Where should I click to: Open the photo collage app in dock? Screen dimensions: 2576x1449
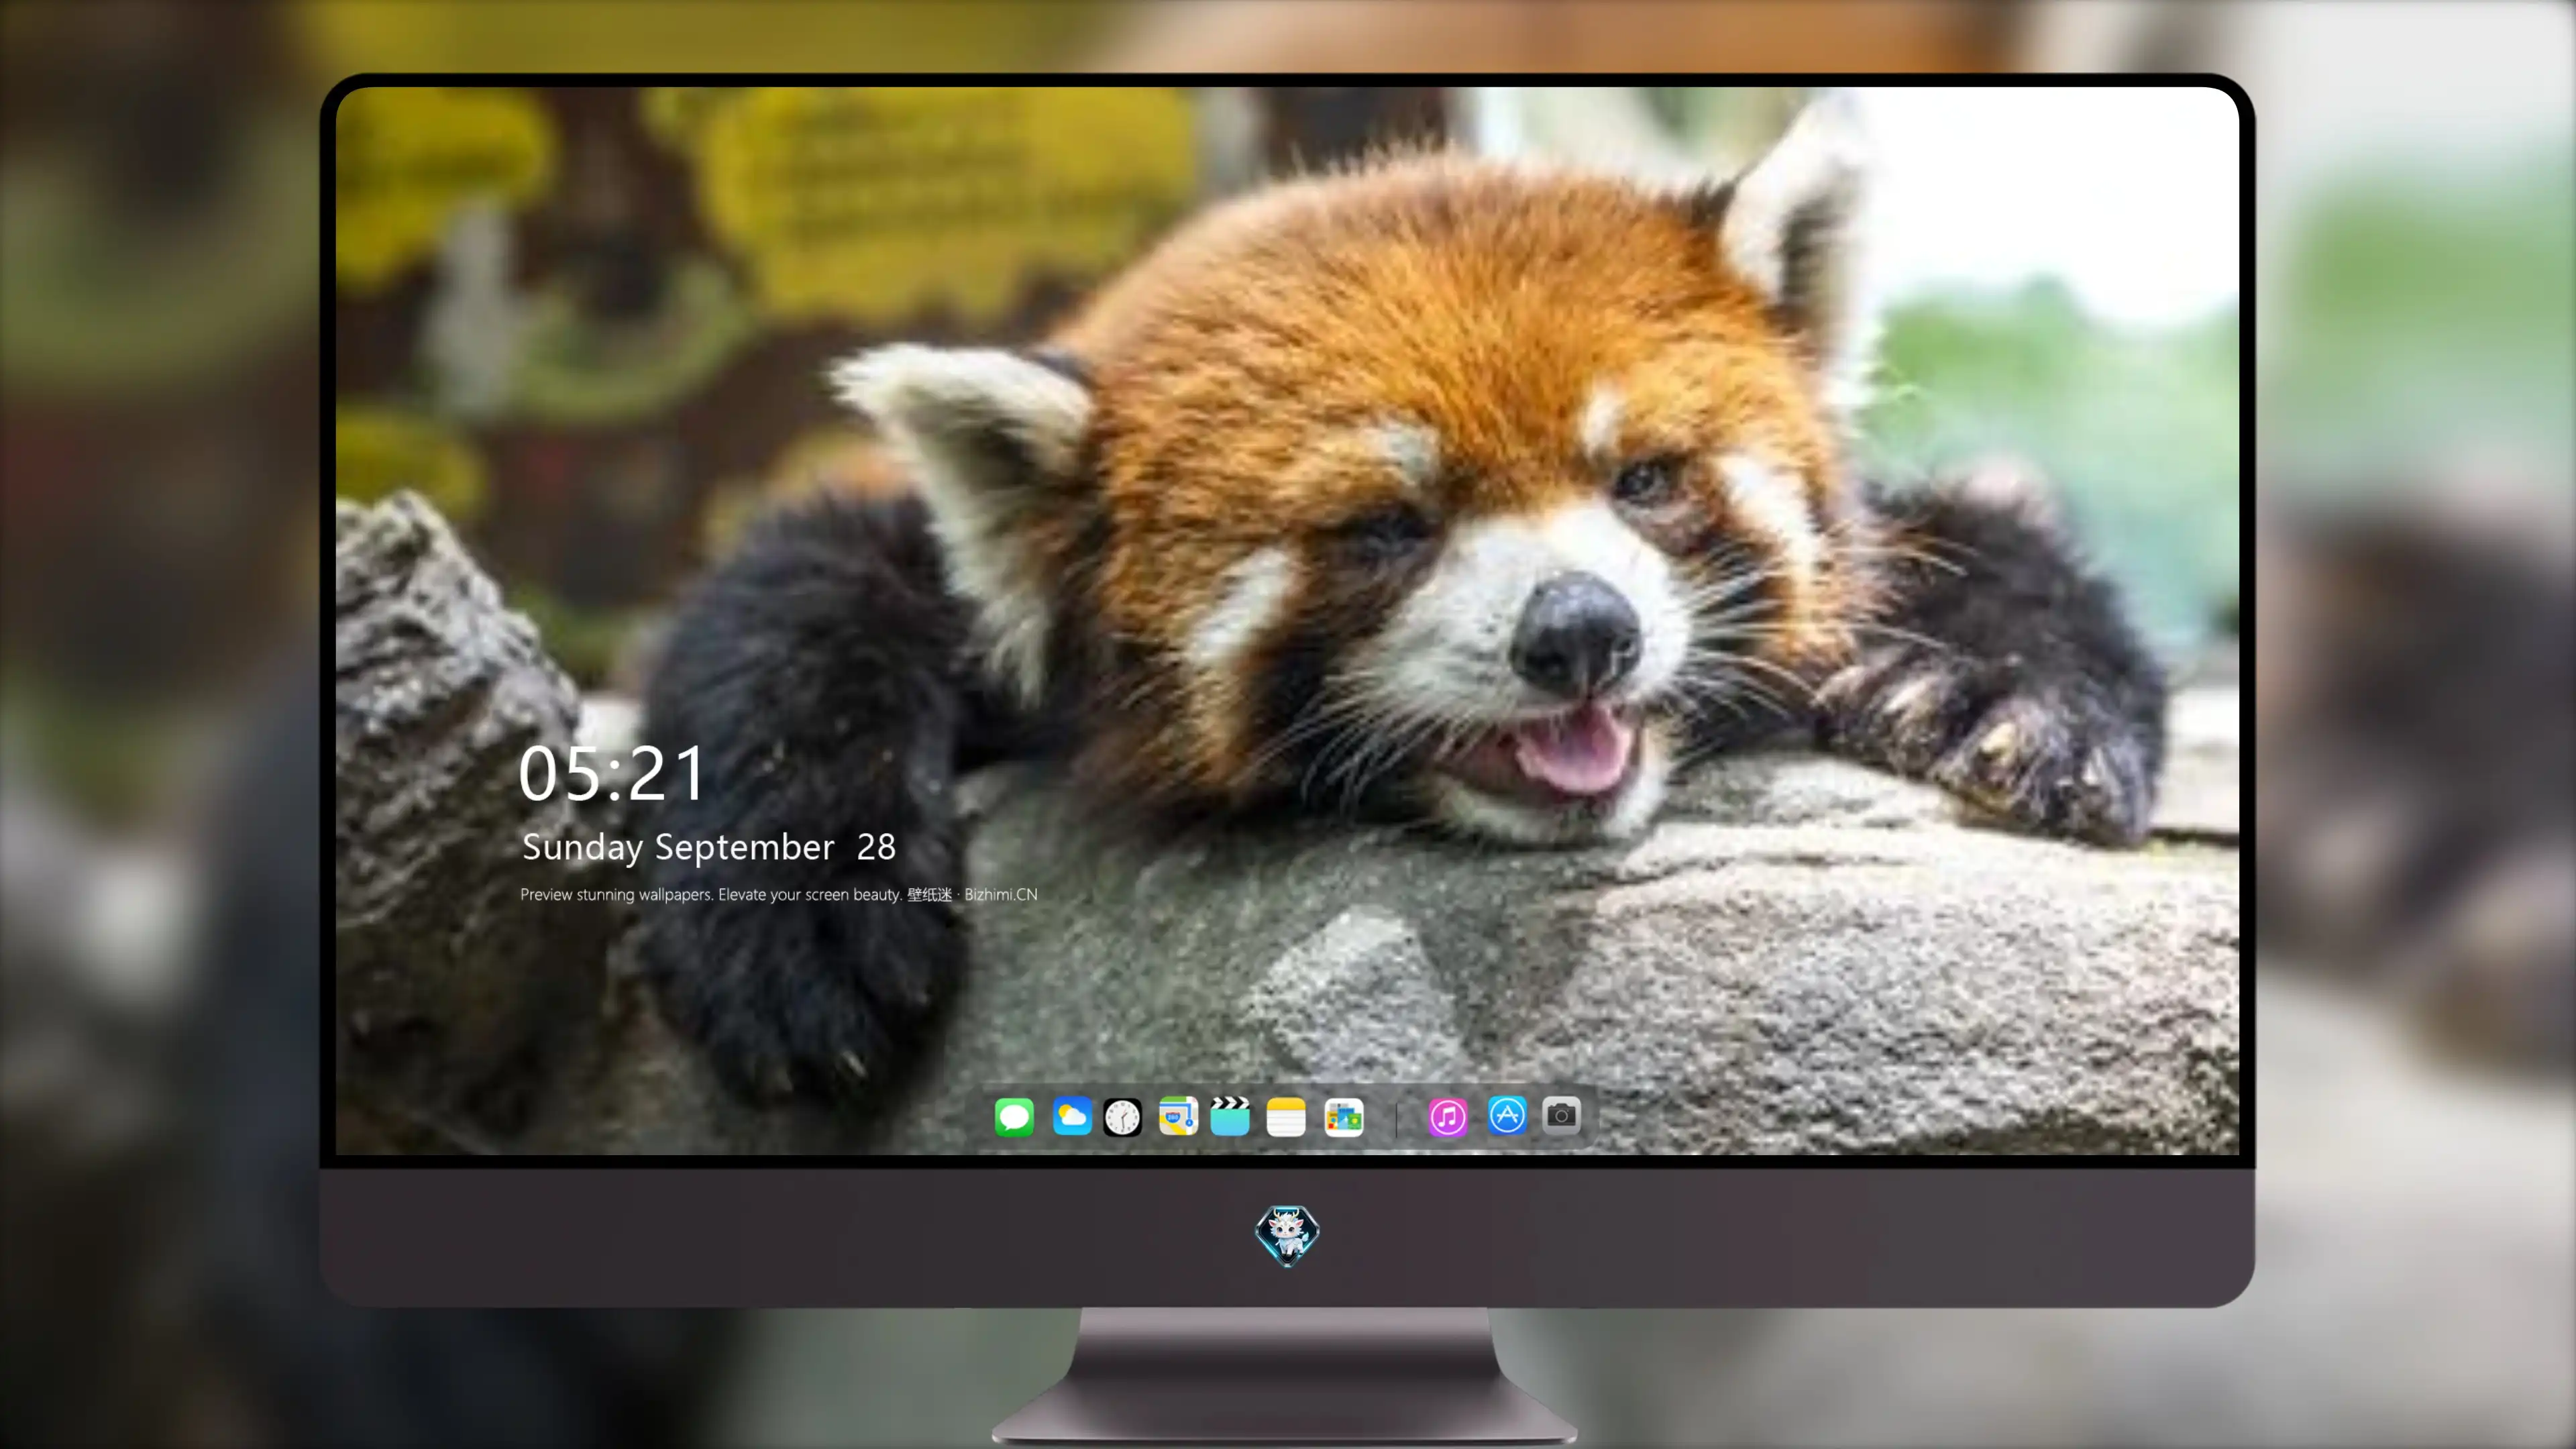1343,1117
